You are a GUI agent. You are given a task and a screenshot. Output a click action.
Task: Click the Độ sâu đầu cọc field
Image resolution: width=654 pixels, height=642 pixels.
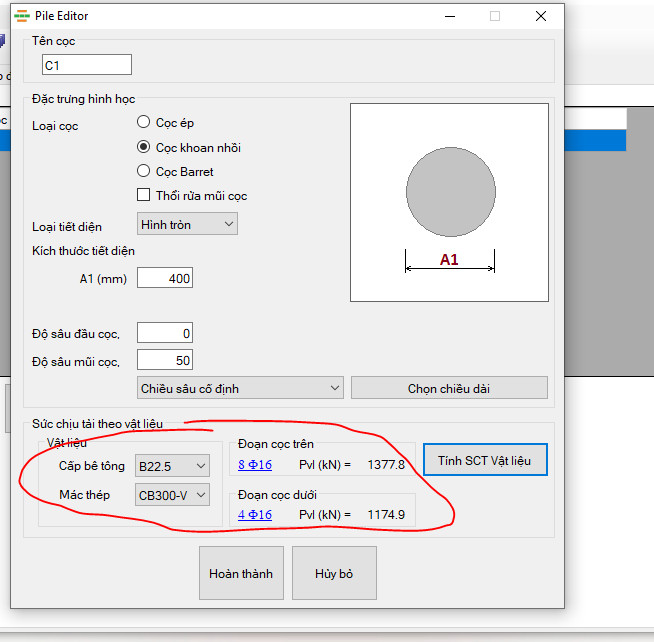[165, 333]
